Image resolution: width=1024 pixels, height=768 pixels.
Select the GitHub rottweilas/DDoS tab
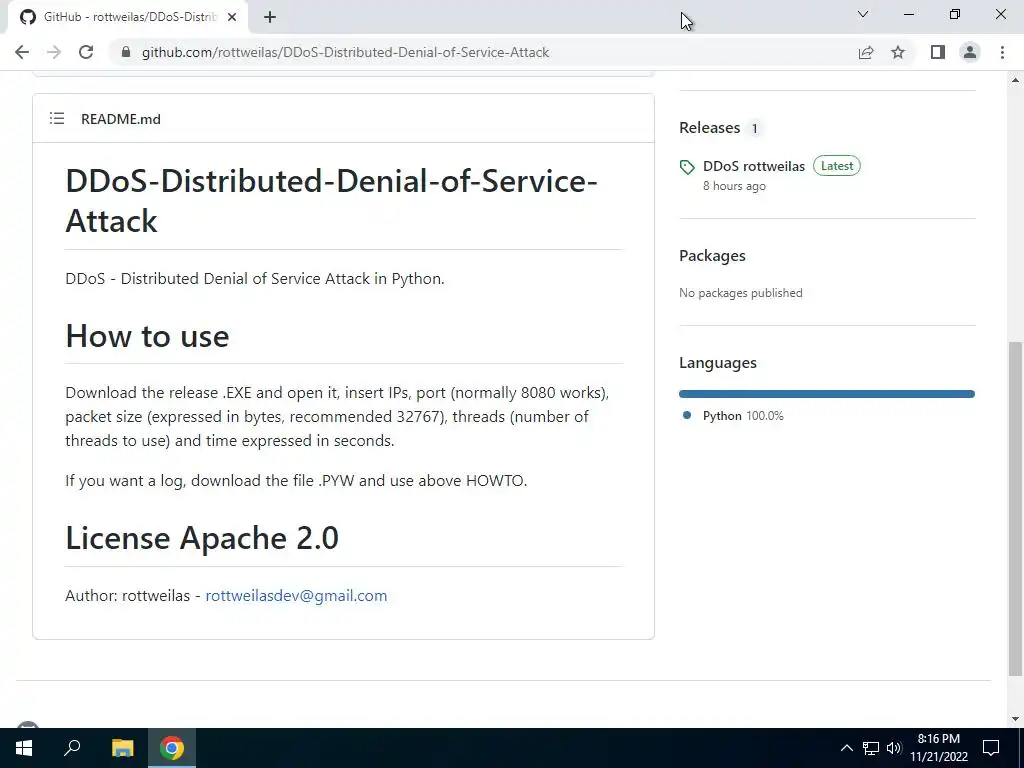(127, 18)
